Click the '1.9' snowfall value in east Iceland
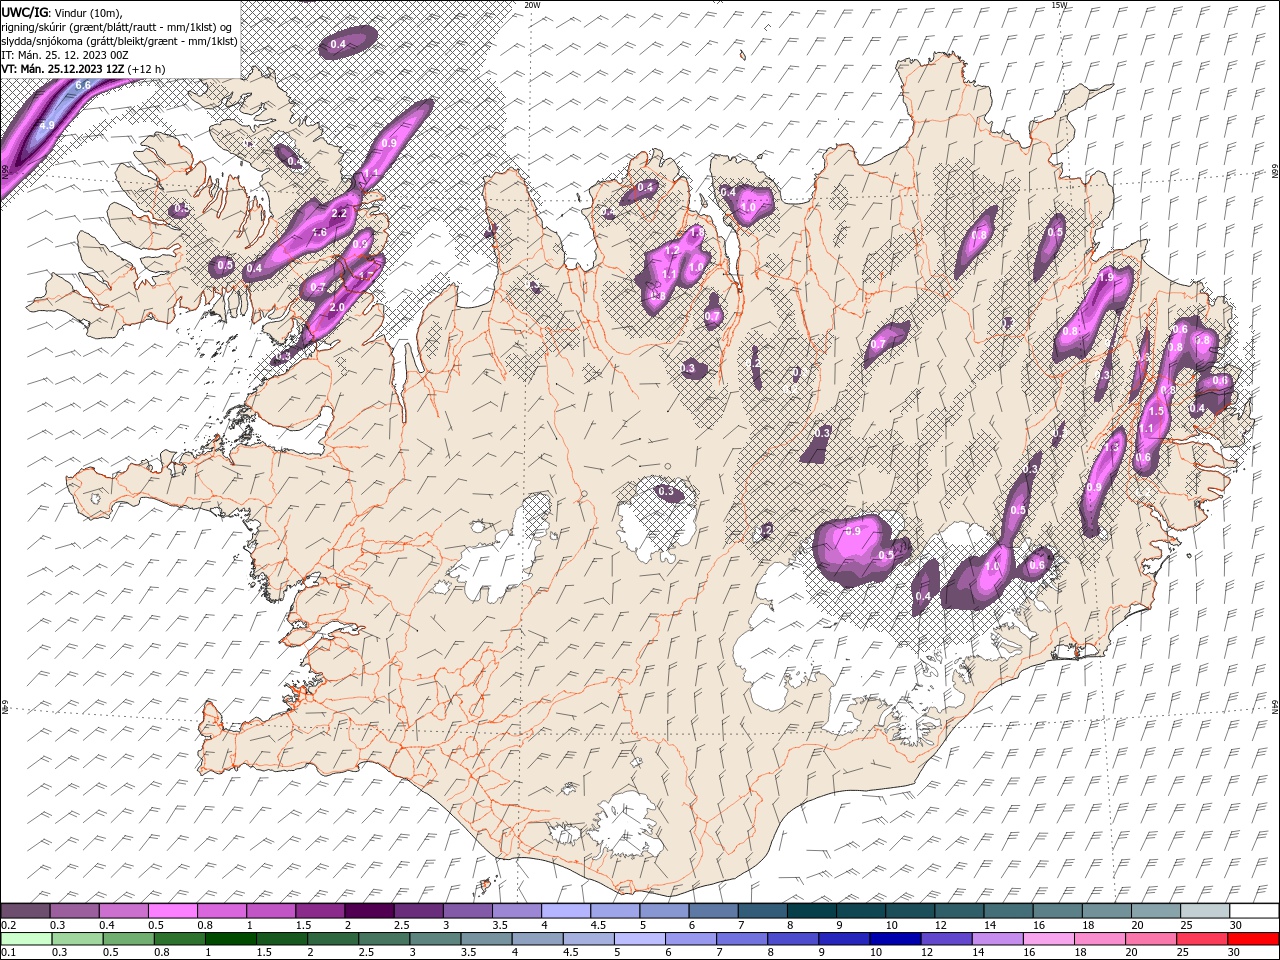The height and width of the screenshot is (960, 1280). [x=1106, y=277]
